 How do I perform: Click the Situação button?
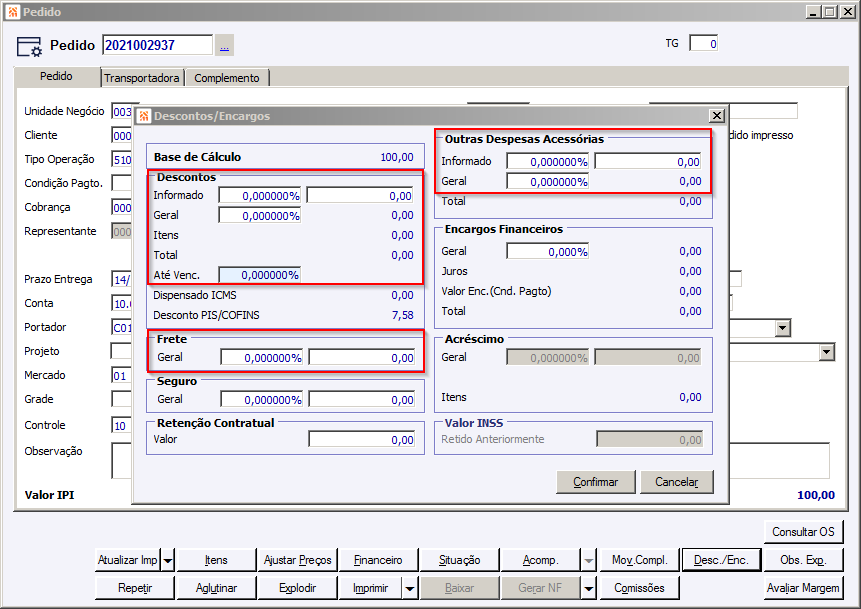(x=460, y=560)
